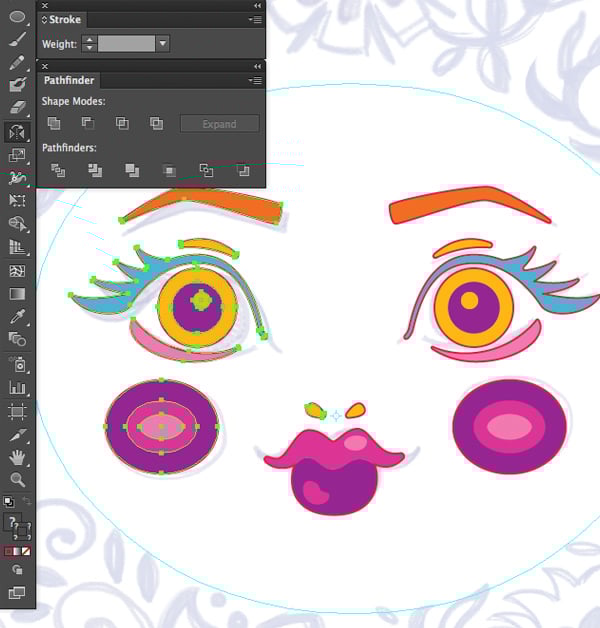Click the right yellow nostril shape
Screen dimensions: 600x628
(355, 411)
